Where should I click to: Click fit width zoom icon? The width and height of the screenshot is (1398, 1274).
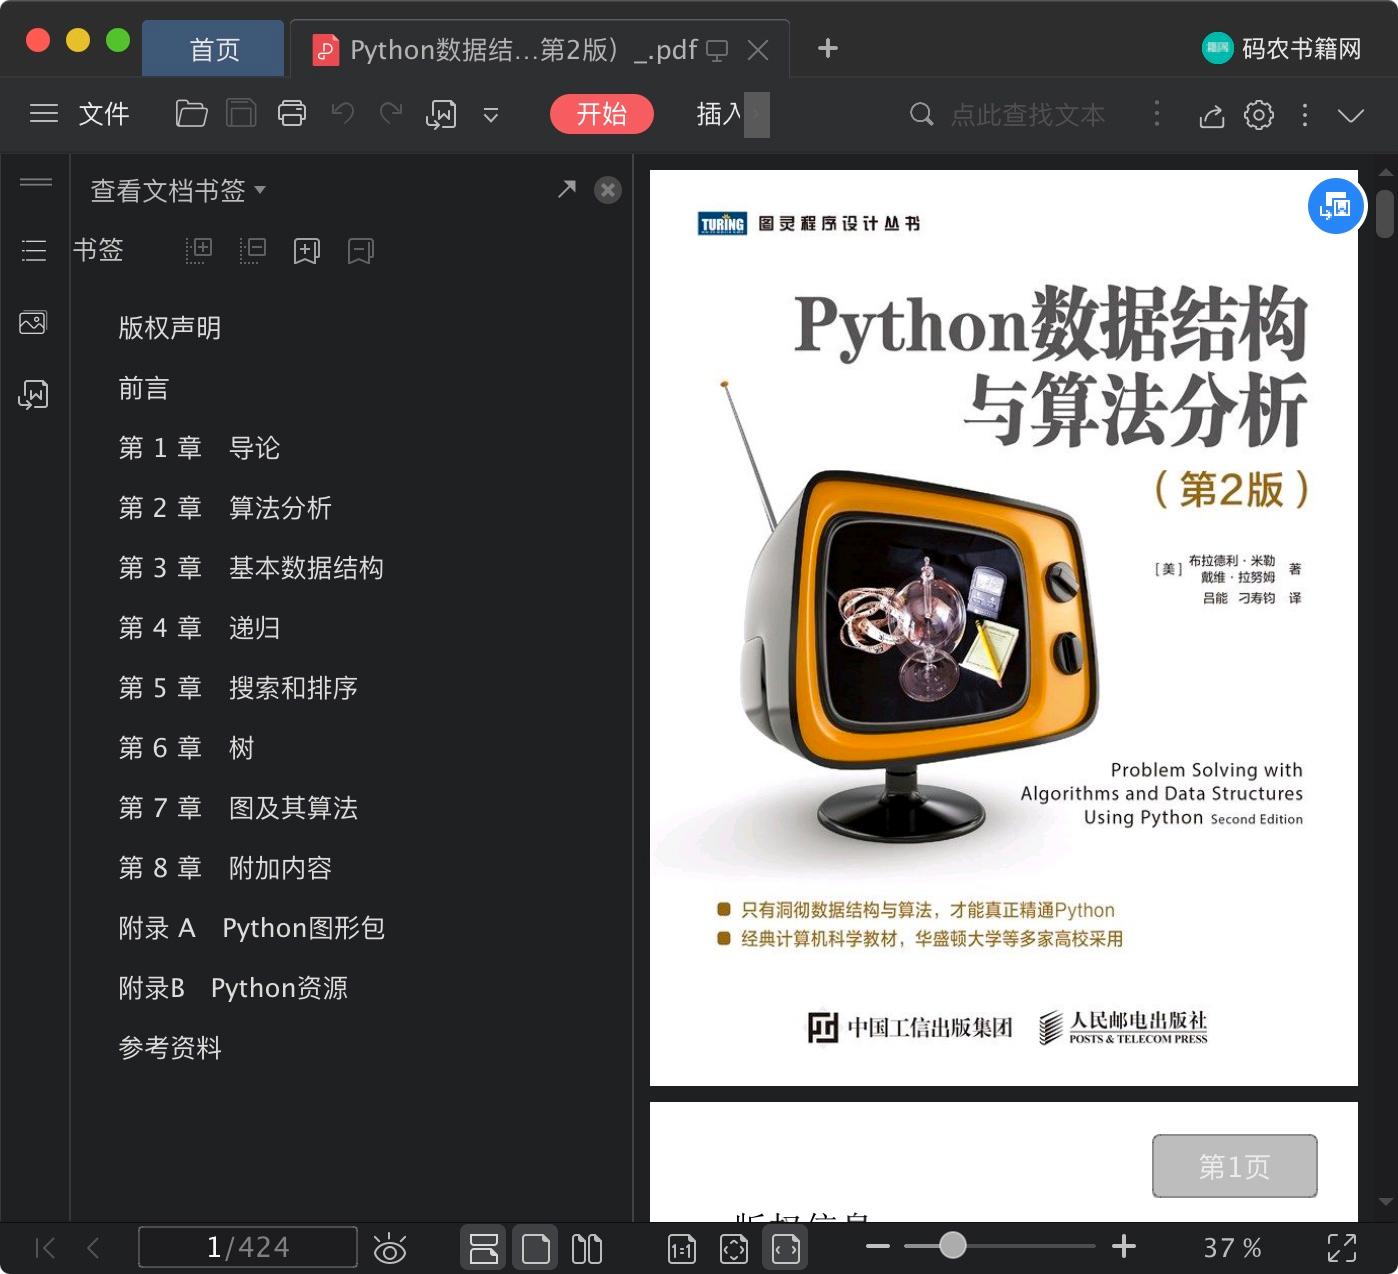click(x=786, y=1248)
